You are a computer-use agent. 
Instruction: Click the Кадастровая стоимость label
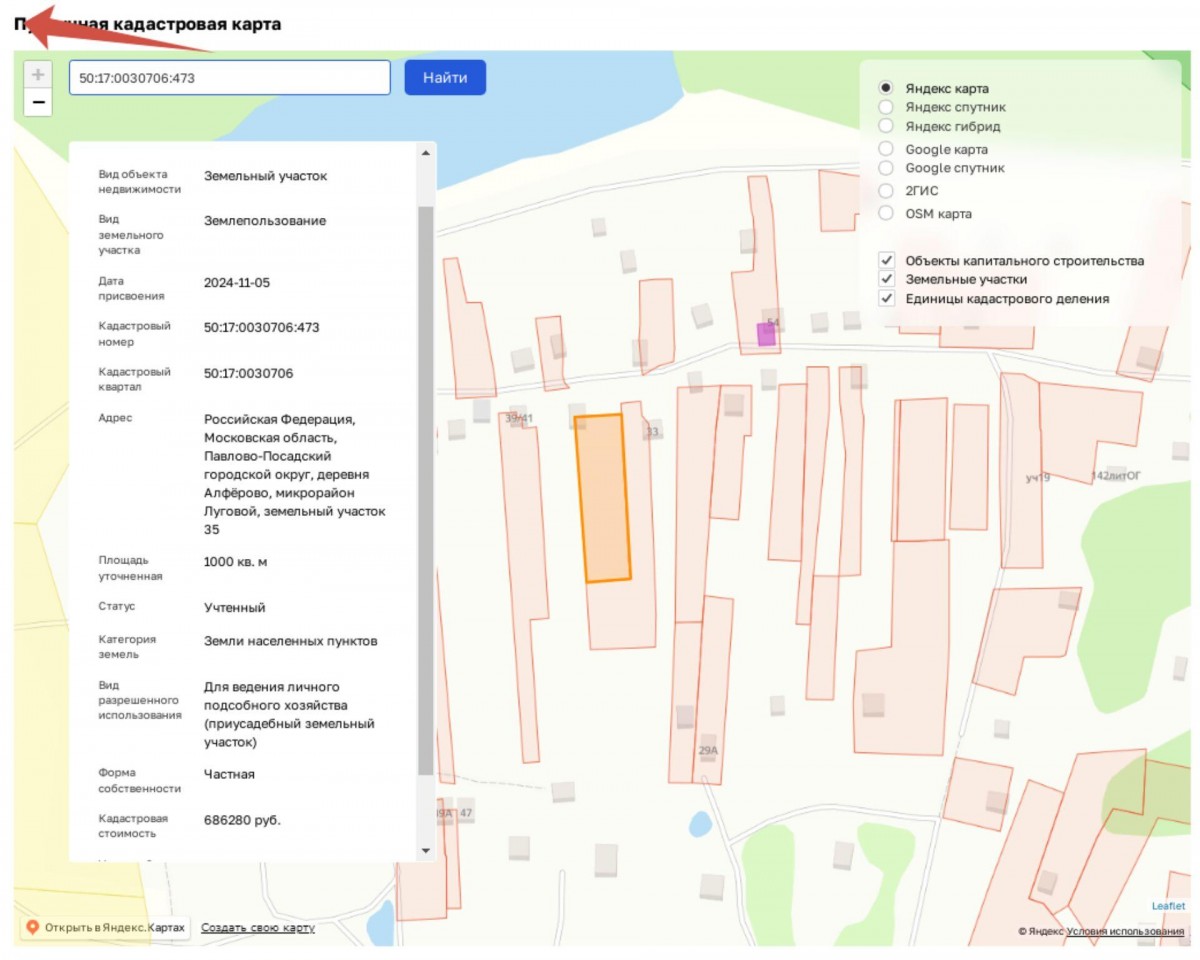tap(134, 826)
